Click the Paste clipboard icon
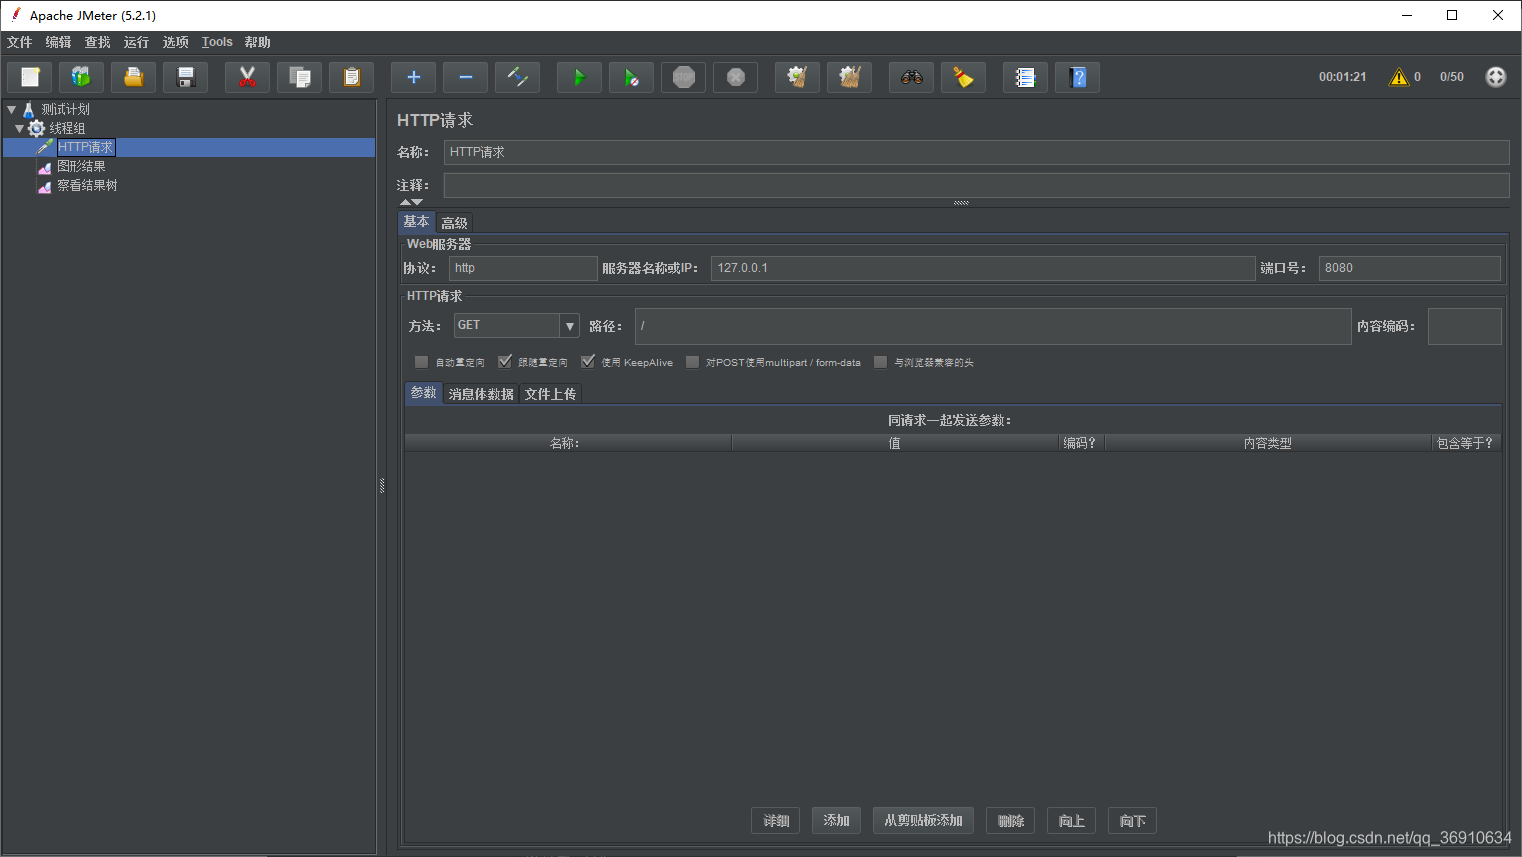1522x857 pixels. (351, 77)
